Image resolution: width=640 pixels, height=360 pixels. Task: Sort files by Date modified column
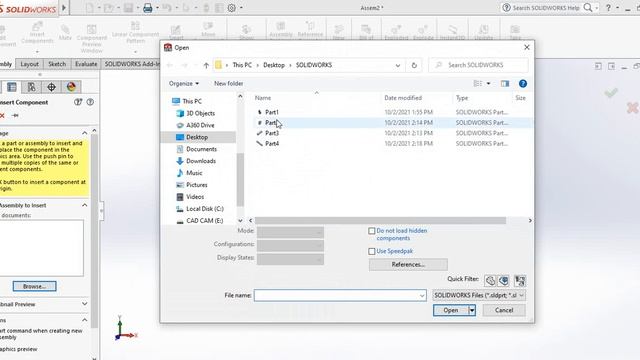click(403, 98)
